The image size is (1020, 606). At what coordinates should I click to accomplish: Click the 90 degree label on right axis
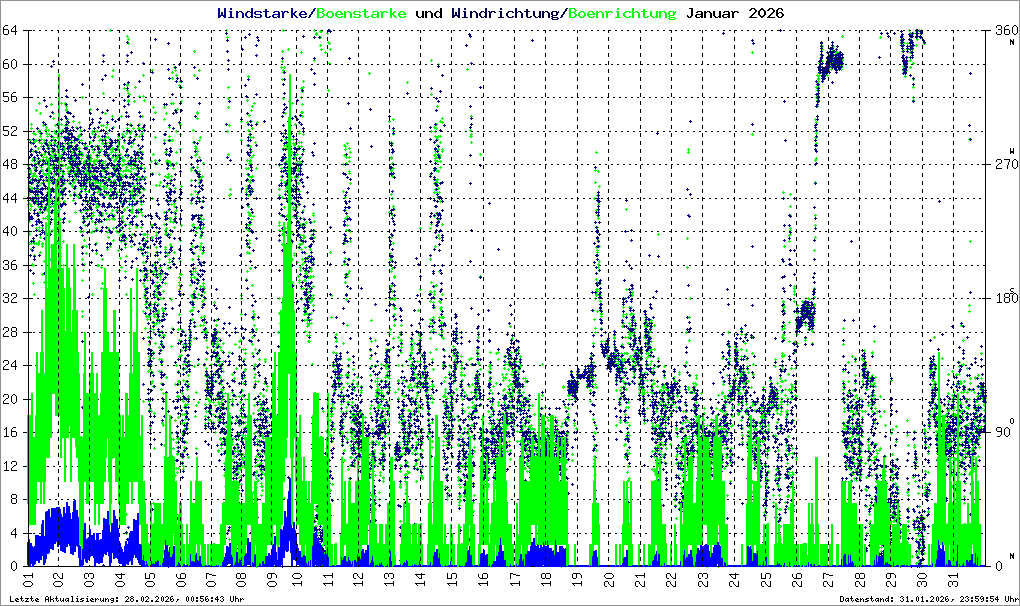pyautogui.click(x=1002, y=433)
